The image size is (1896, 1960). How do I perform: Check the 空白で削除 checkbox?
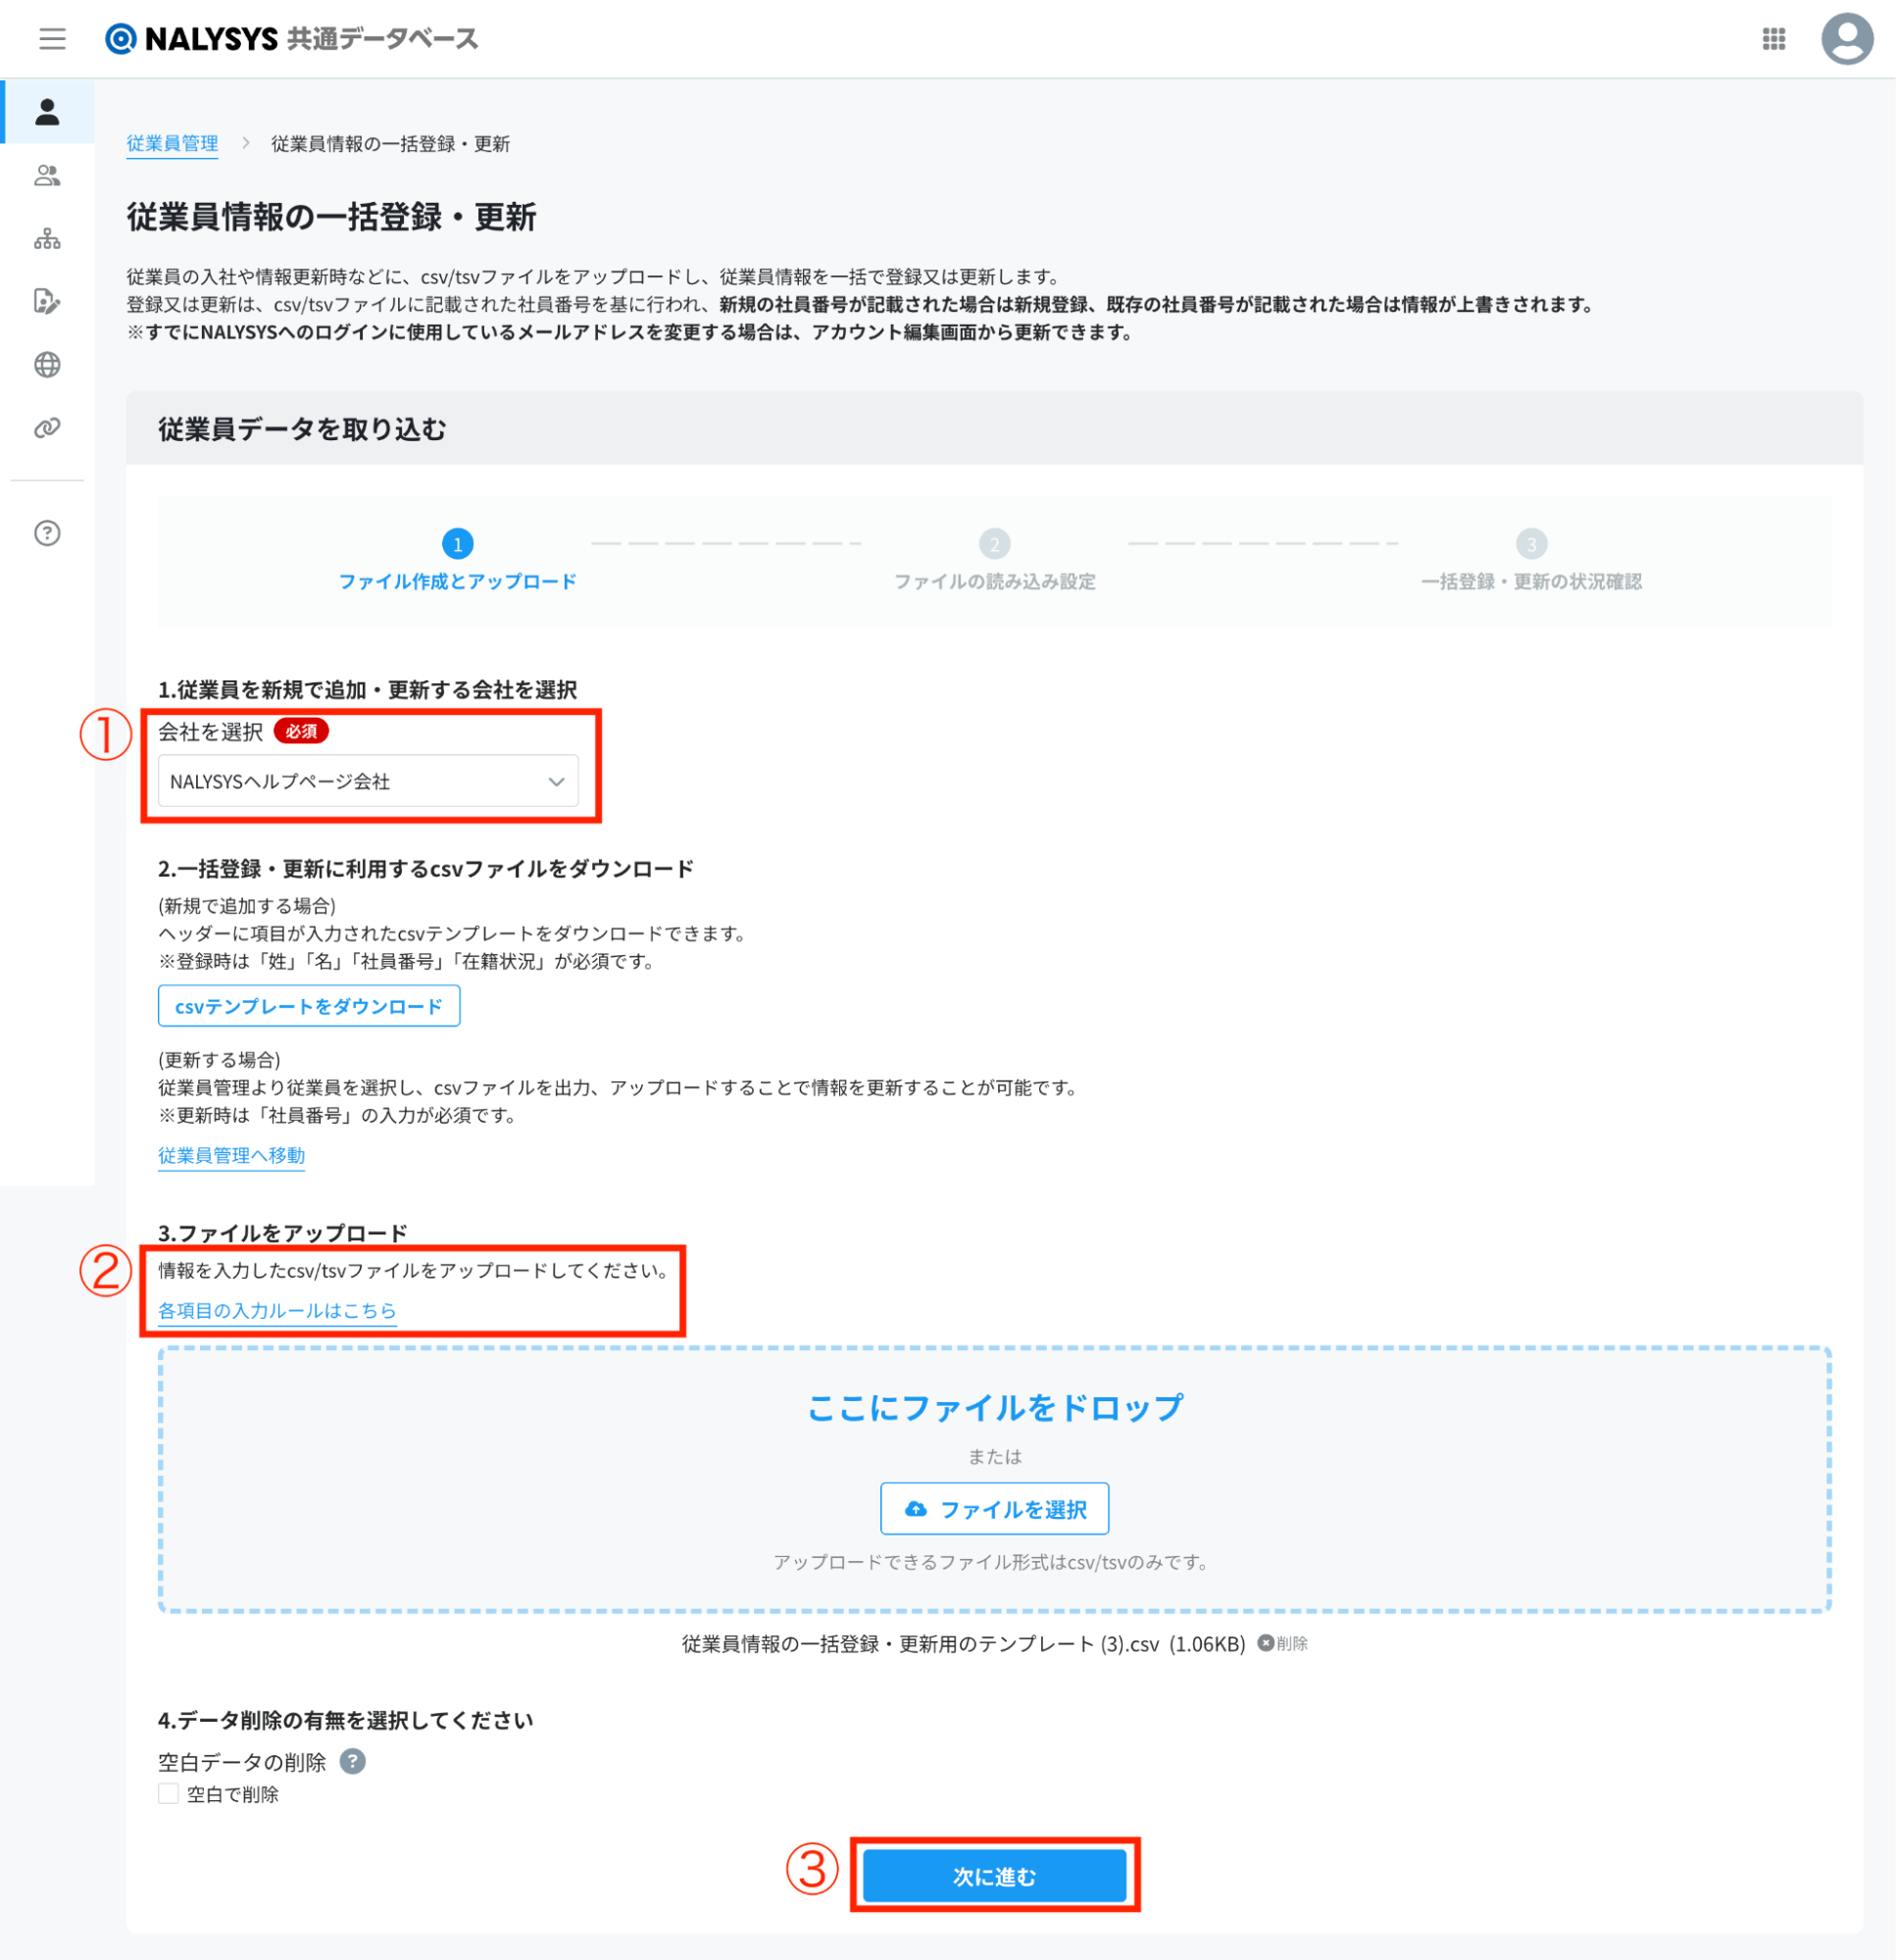pyautogui.click(x=168, y=1794)
